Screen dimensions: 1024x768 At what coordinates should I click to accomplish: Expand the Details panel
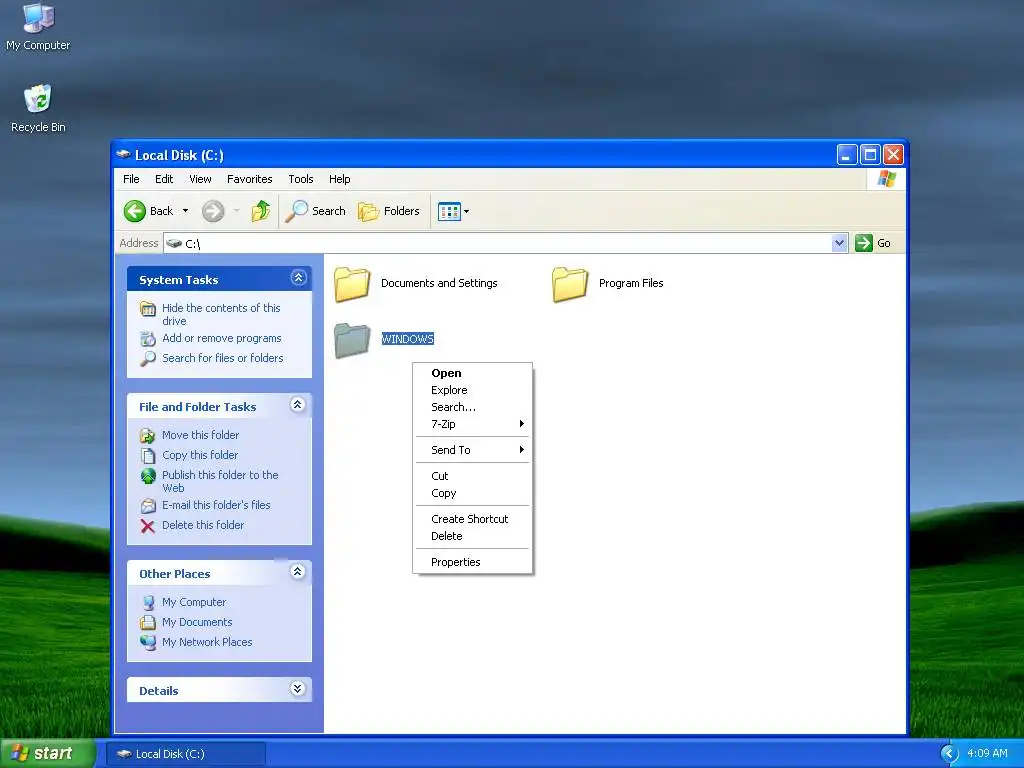pyautogui.click(x=298, y=689)
